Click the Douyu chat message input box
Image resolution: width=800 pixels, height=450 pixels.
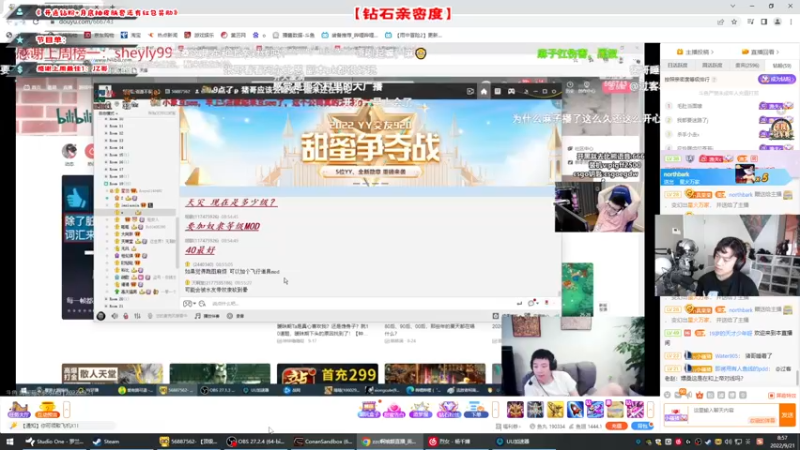(735, 415)
